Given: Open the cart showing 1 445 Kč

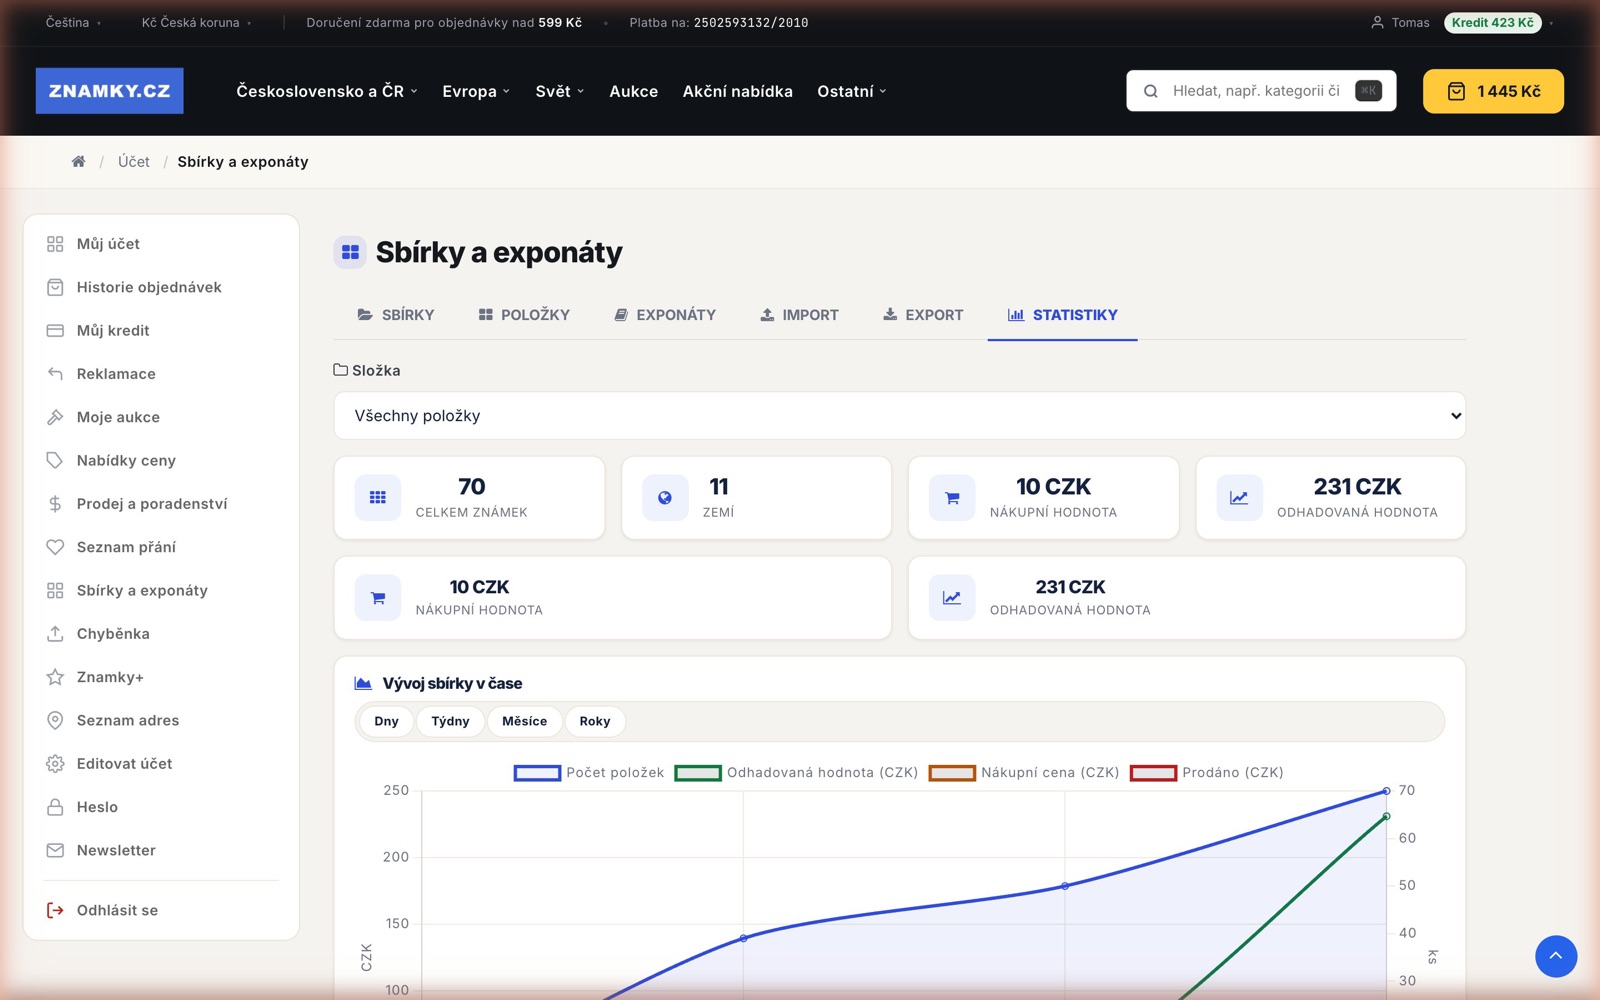Looking at the screenshot, I should pyautogui.click(x=1493, y=91).
